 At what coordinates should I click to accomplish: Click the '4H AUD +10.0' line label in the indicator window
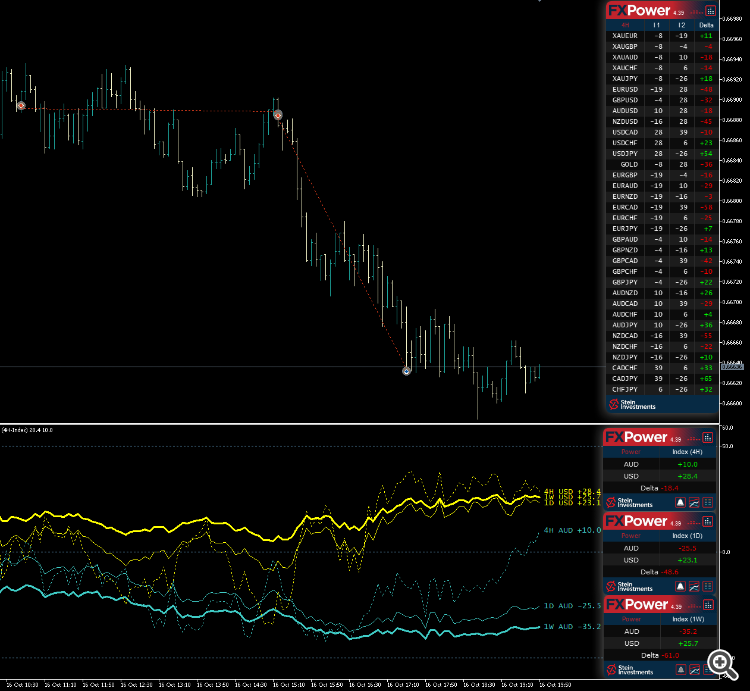pos(572,530)
